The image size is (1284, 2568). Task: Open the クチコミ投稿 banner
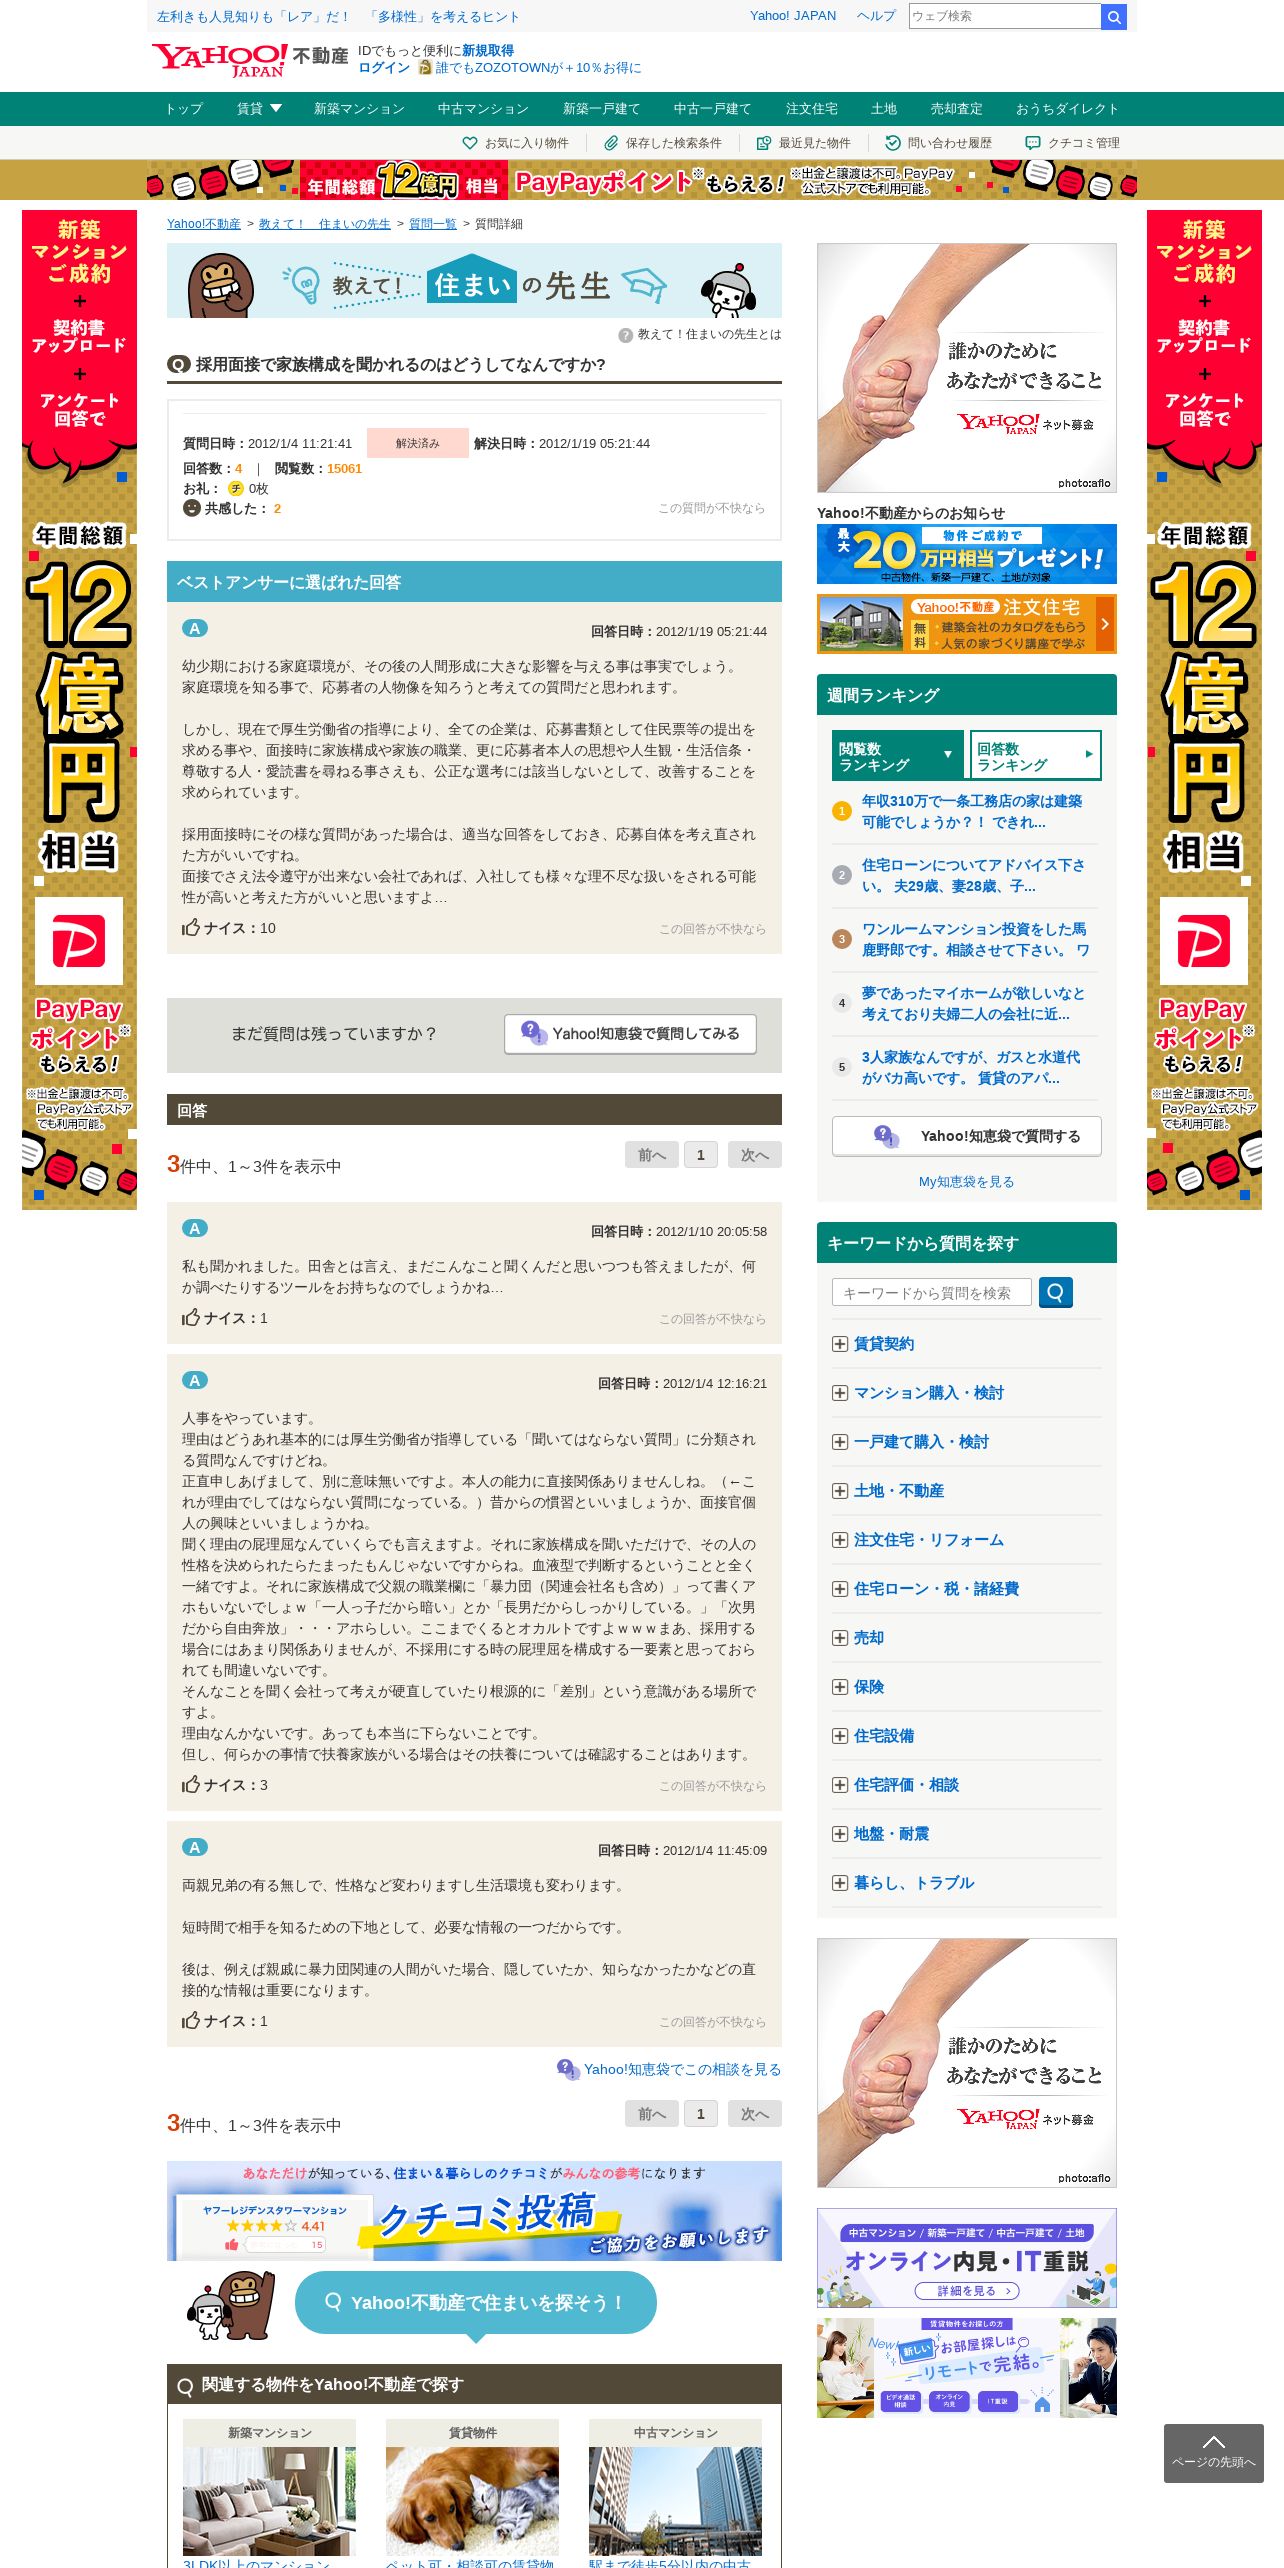tap(474, 2211)
